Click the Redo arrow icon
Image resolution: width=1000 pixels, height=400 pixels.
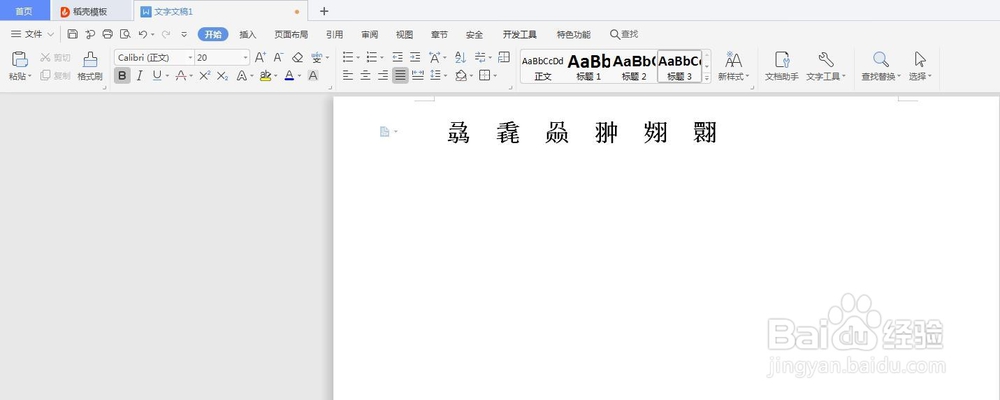point(166,34)
